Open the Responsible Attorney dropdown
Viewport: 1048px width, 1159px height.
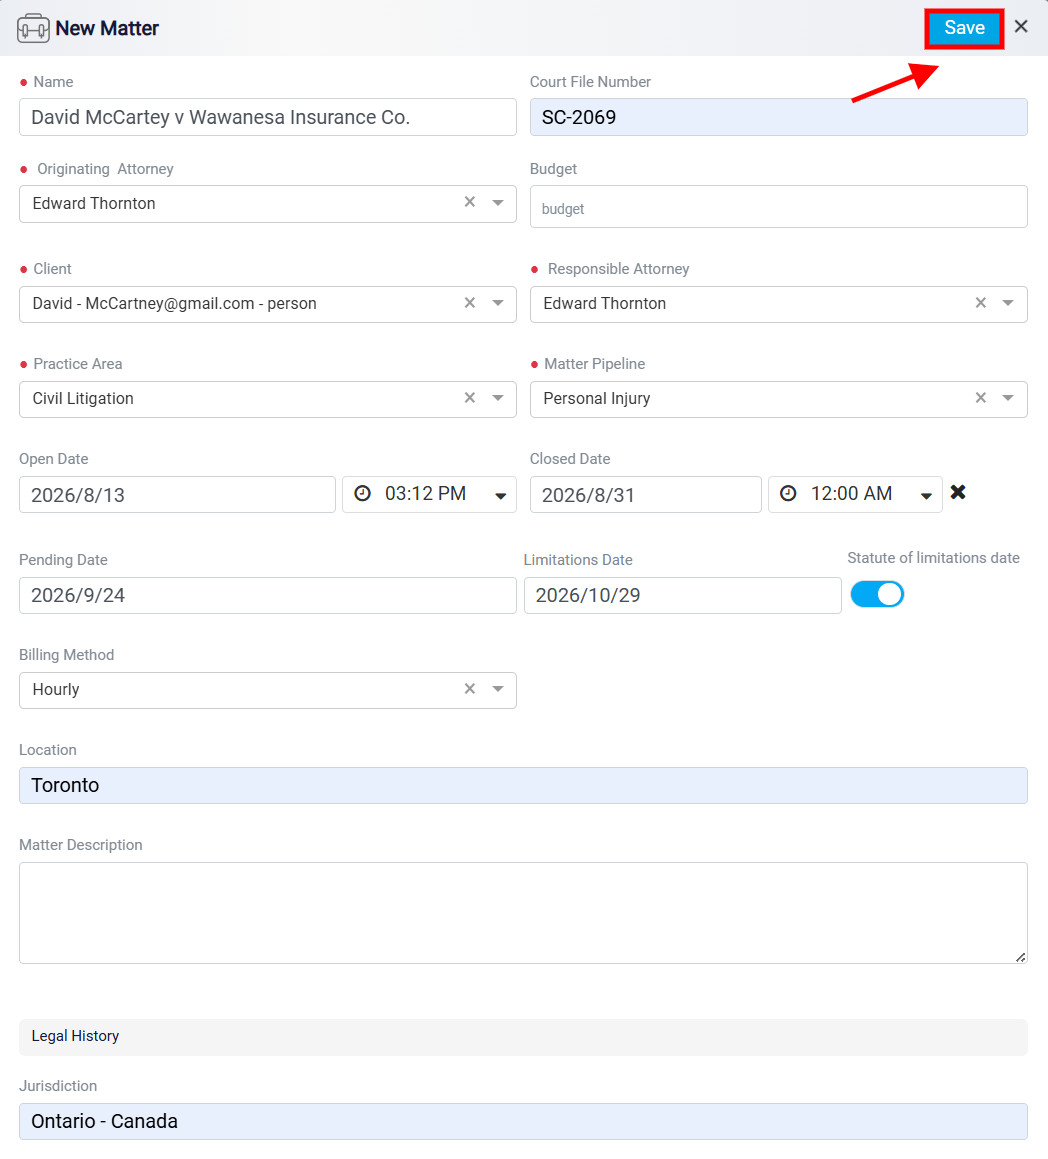(x=1008, y=303)
